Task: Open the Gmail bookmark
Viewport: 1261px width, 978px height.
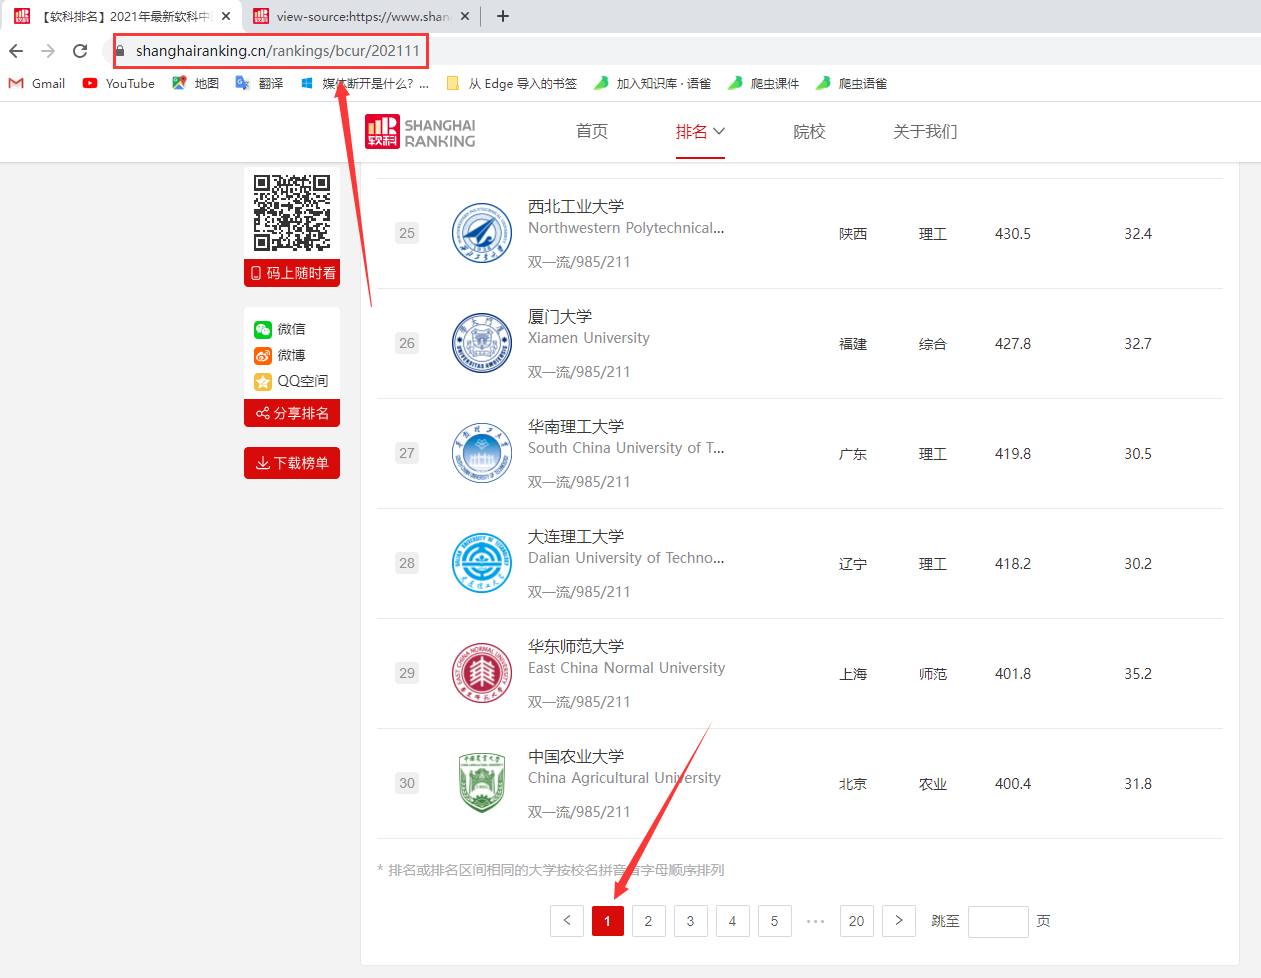Action: 37,84
